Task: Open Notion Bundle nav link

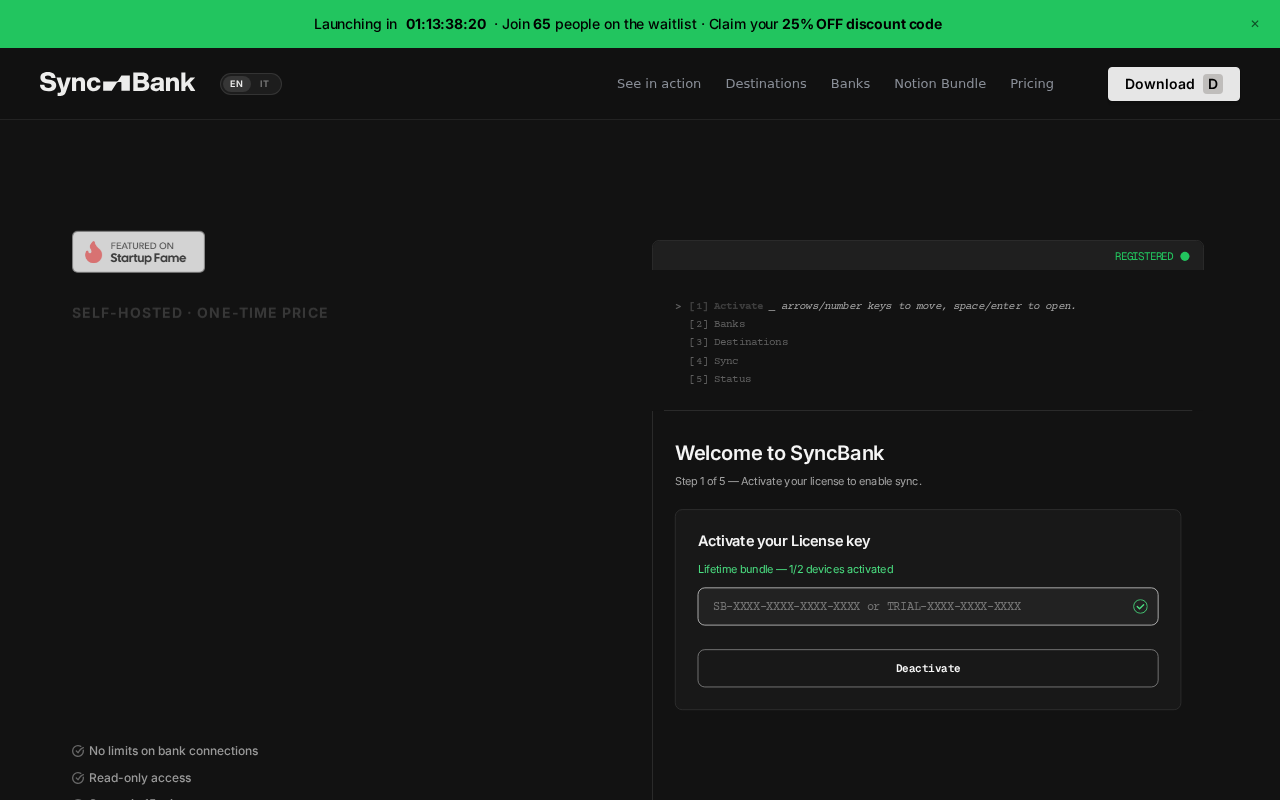Action: (940, 84)
